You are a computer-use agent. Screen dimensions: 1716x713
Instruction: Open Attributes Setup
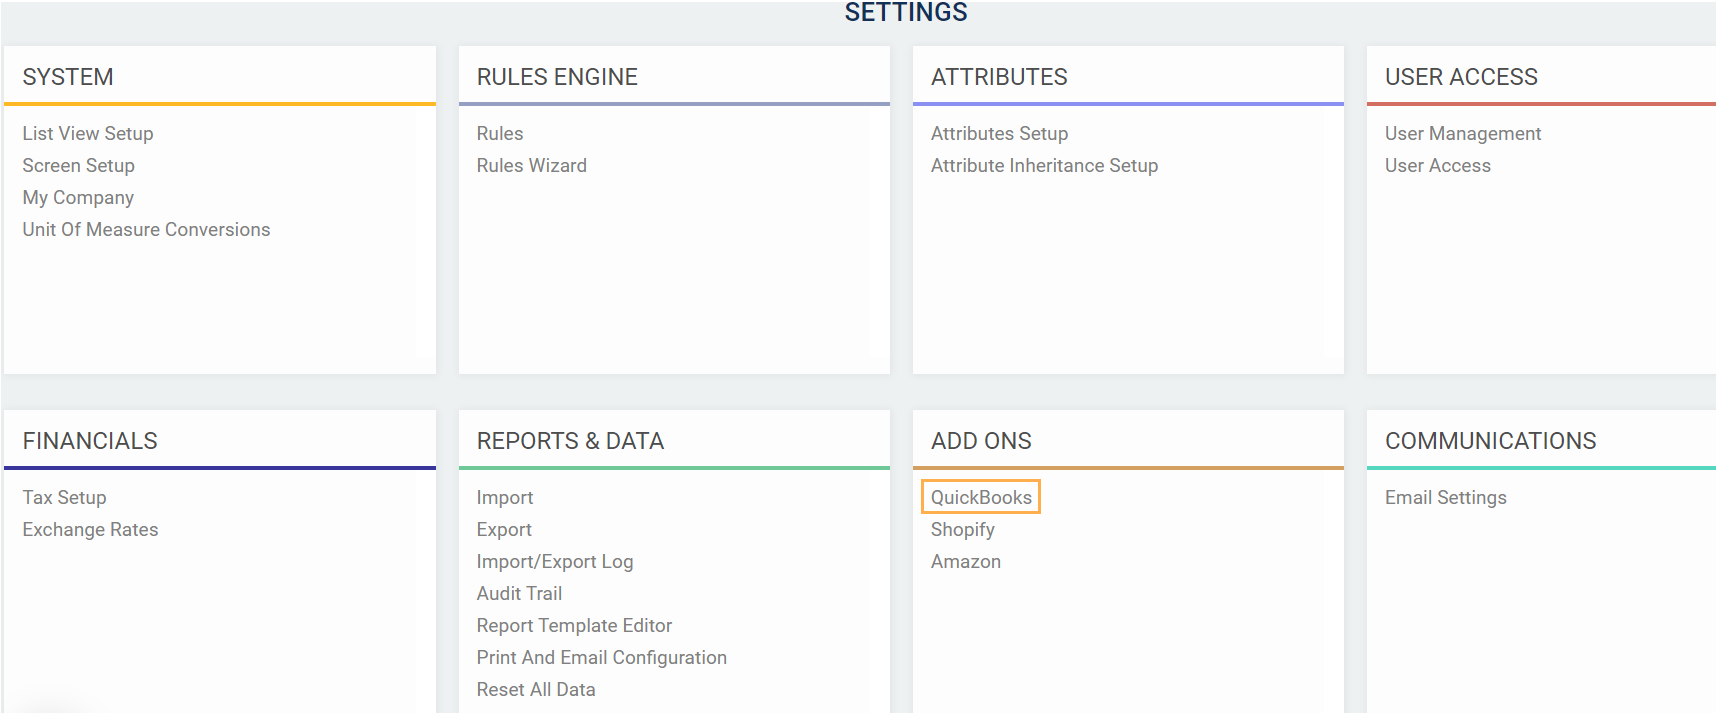(999, 133)
